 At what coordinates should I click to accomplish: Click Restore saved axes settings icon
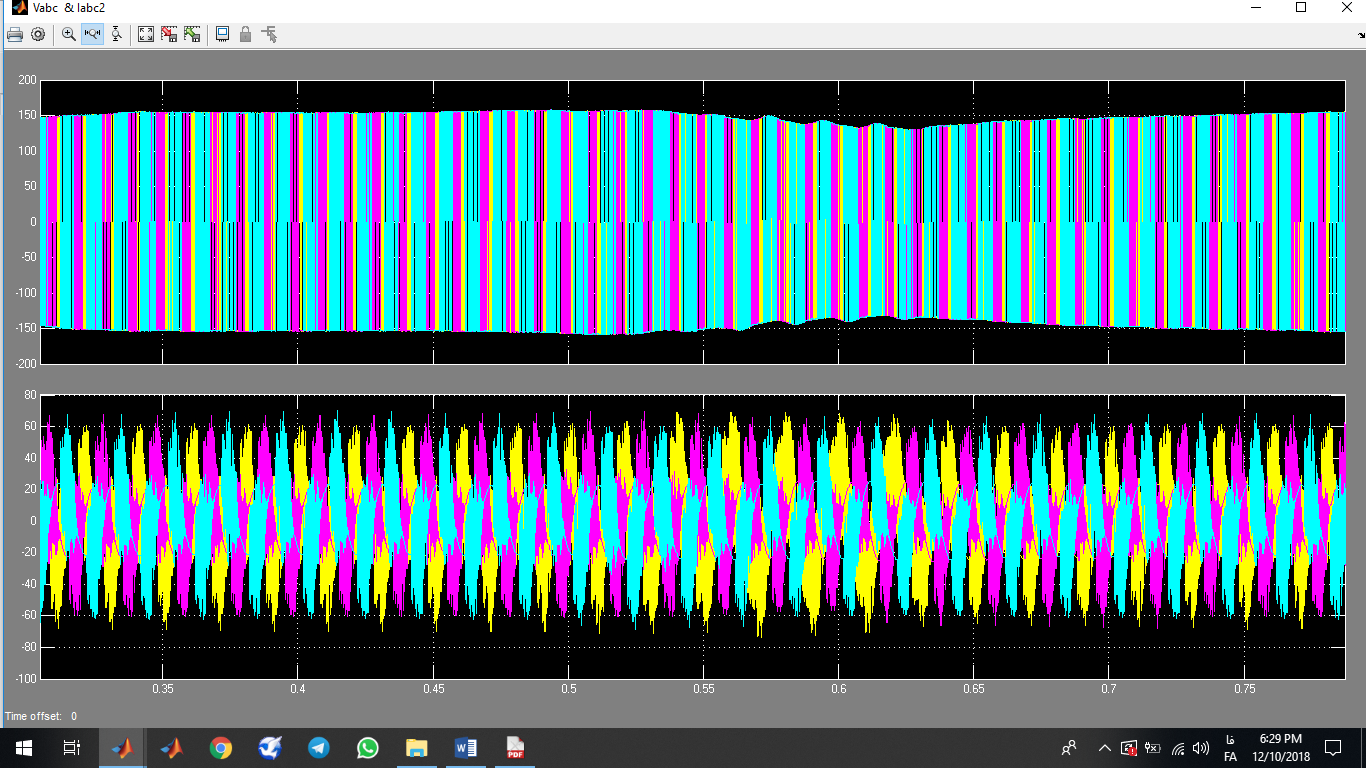[x=192, y=34]
